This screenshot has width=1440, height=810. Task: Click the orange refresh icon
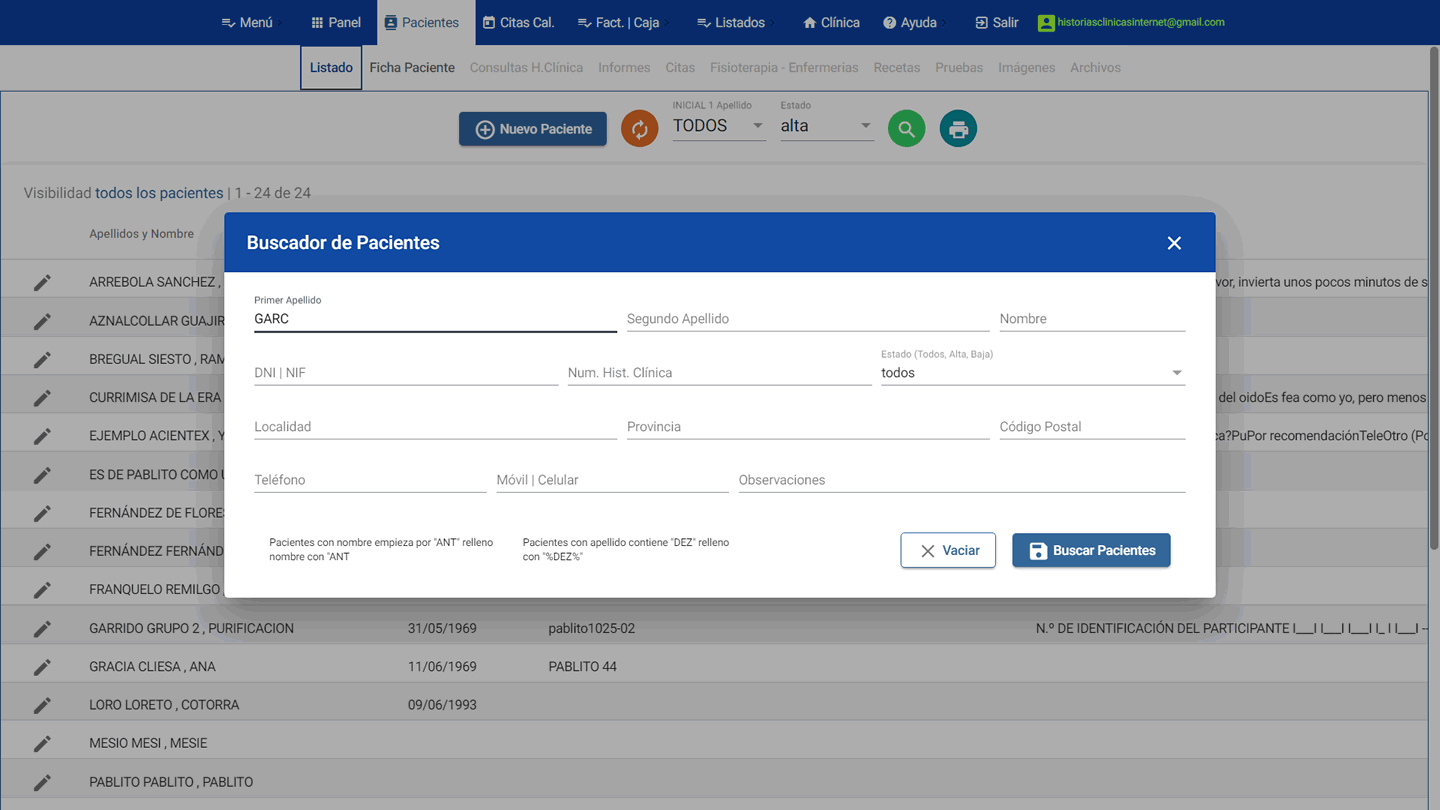click(x=639, y=129)
